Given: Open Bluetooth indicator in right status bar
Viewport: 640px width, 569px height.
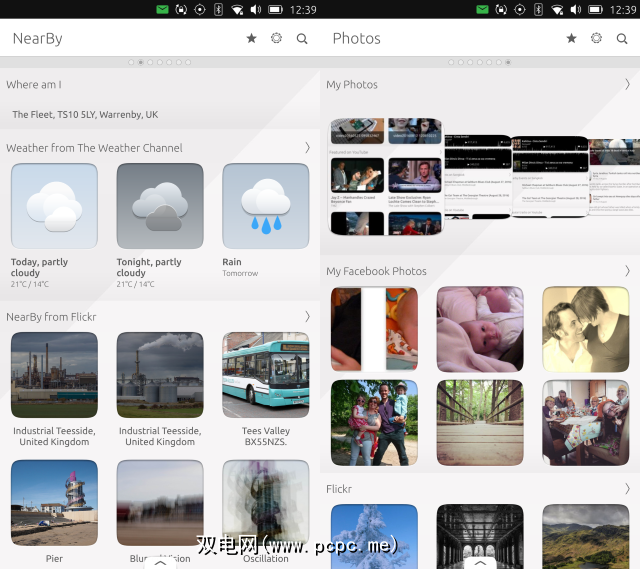Looking at the screenshot, I should (x=538, y=9).
